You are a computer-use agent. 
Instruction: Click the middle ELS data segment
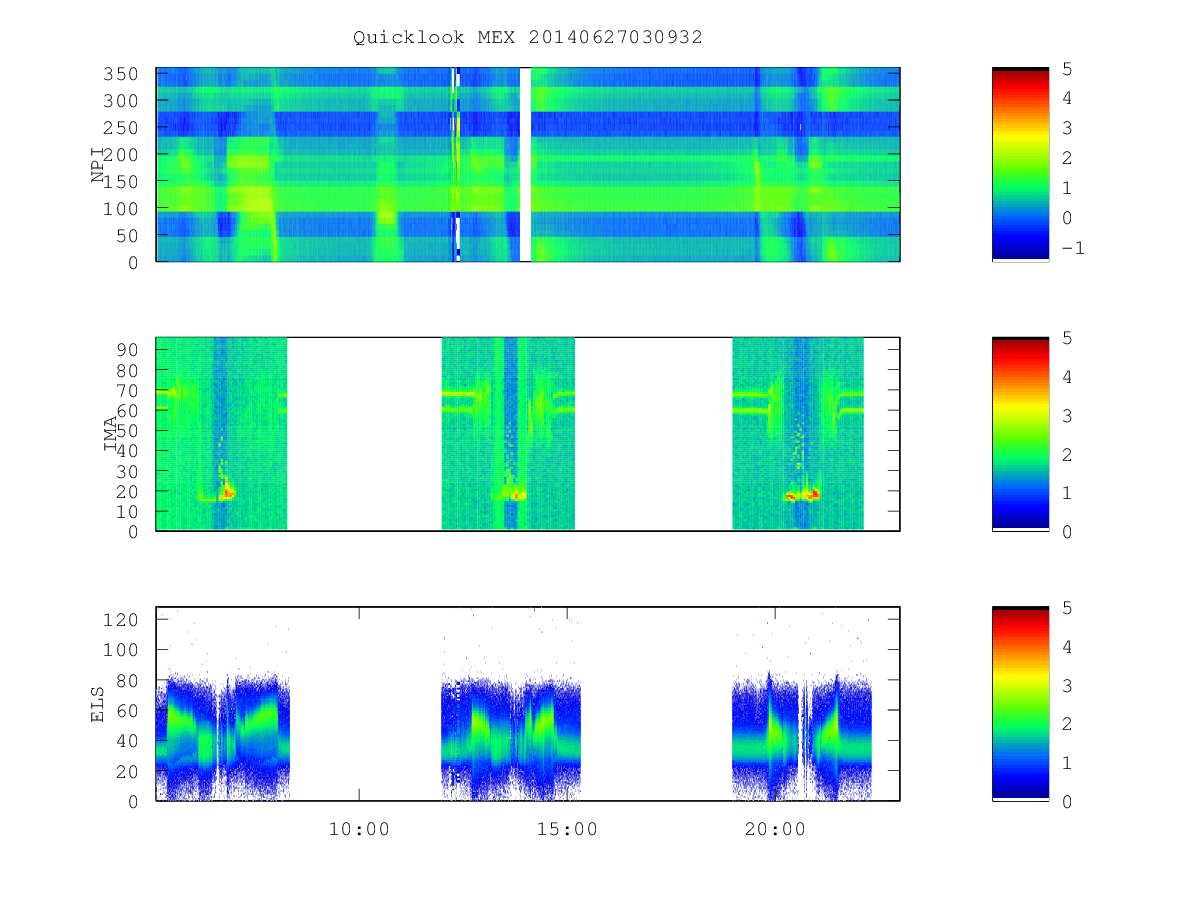click(x=511, y=738)
